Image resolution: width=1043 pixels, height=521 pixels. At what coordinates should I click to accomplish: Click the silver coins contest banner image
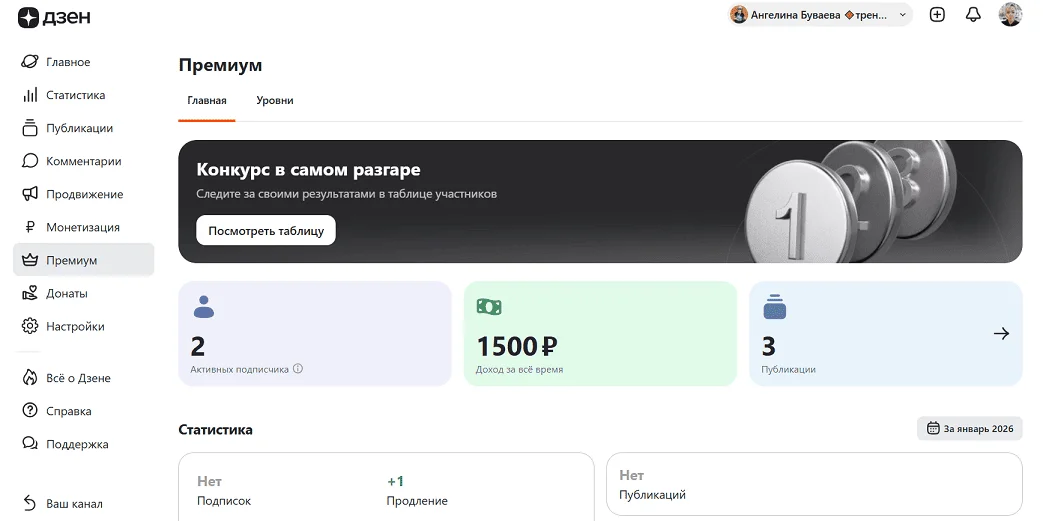(x=849, y=201)
